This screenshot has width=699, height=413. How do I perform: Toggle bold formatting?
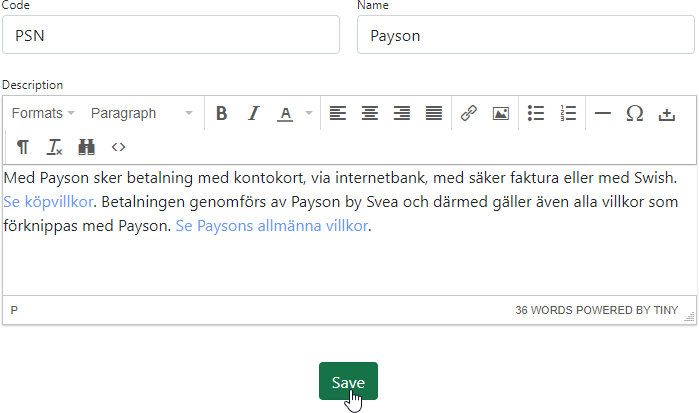point(222,114)
